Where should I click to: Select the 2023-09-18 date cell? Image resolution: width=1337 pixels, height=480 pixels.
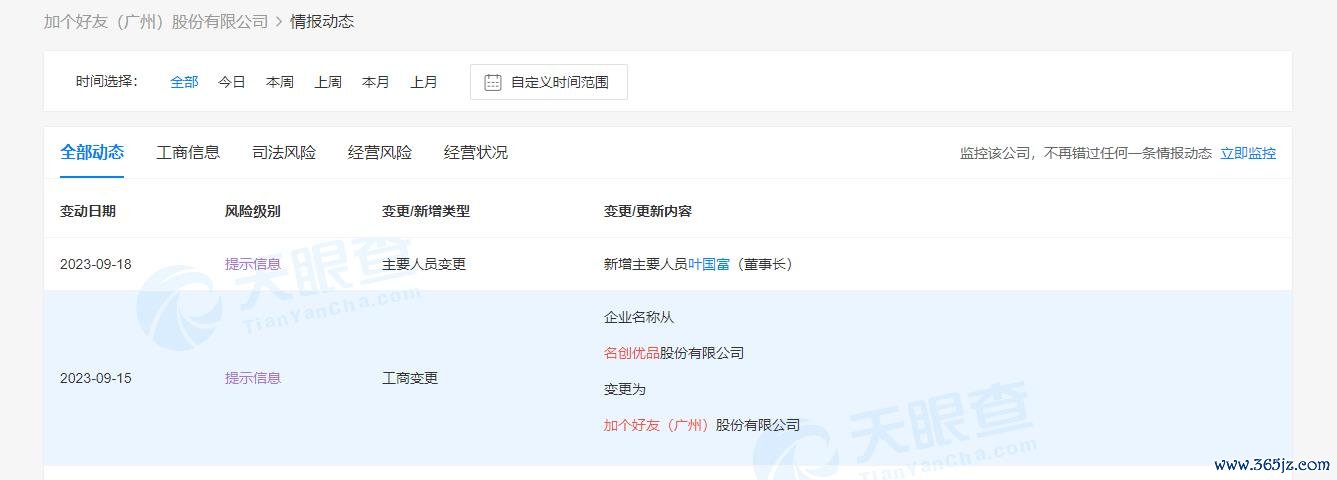pyautogui.click(x=96, y=264)
